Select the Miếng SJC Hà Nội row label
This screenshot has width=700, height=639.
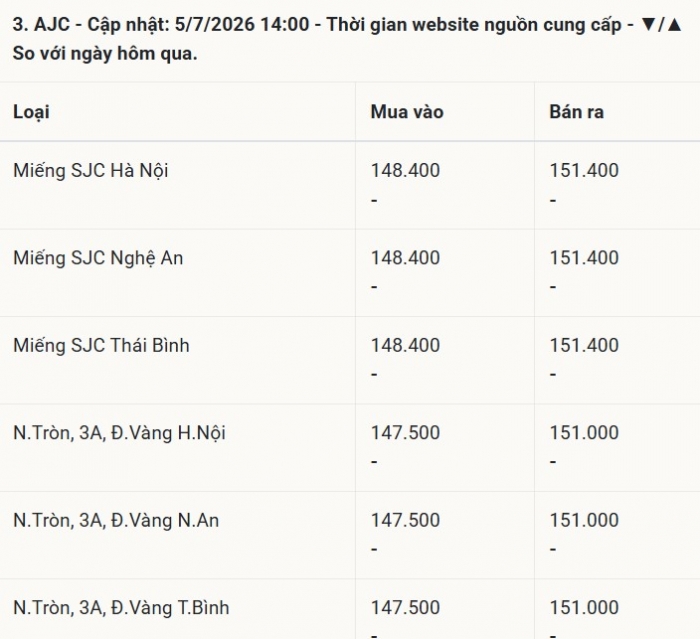(x=91, y=171)
